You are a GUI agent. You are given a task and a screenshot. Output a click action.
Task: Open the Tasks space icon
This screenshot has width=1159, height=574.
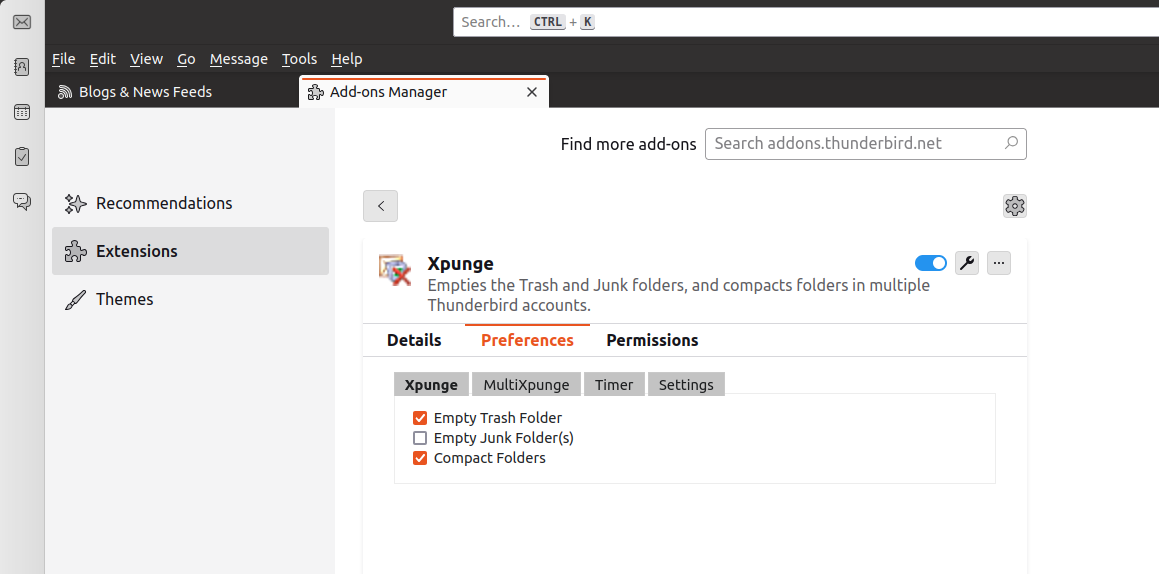[22, 157]
